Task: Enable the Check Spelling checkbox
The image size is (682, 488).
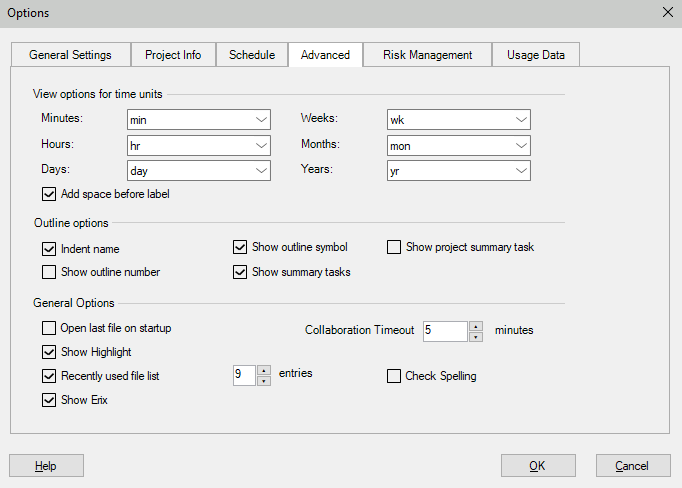Action: pos(394,376)
